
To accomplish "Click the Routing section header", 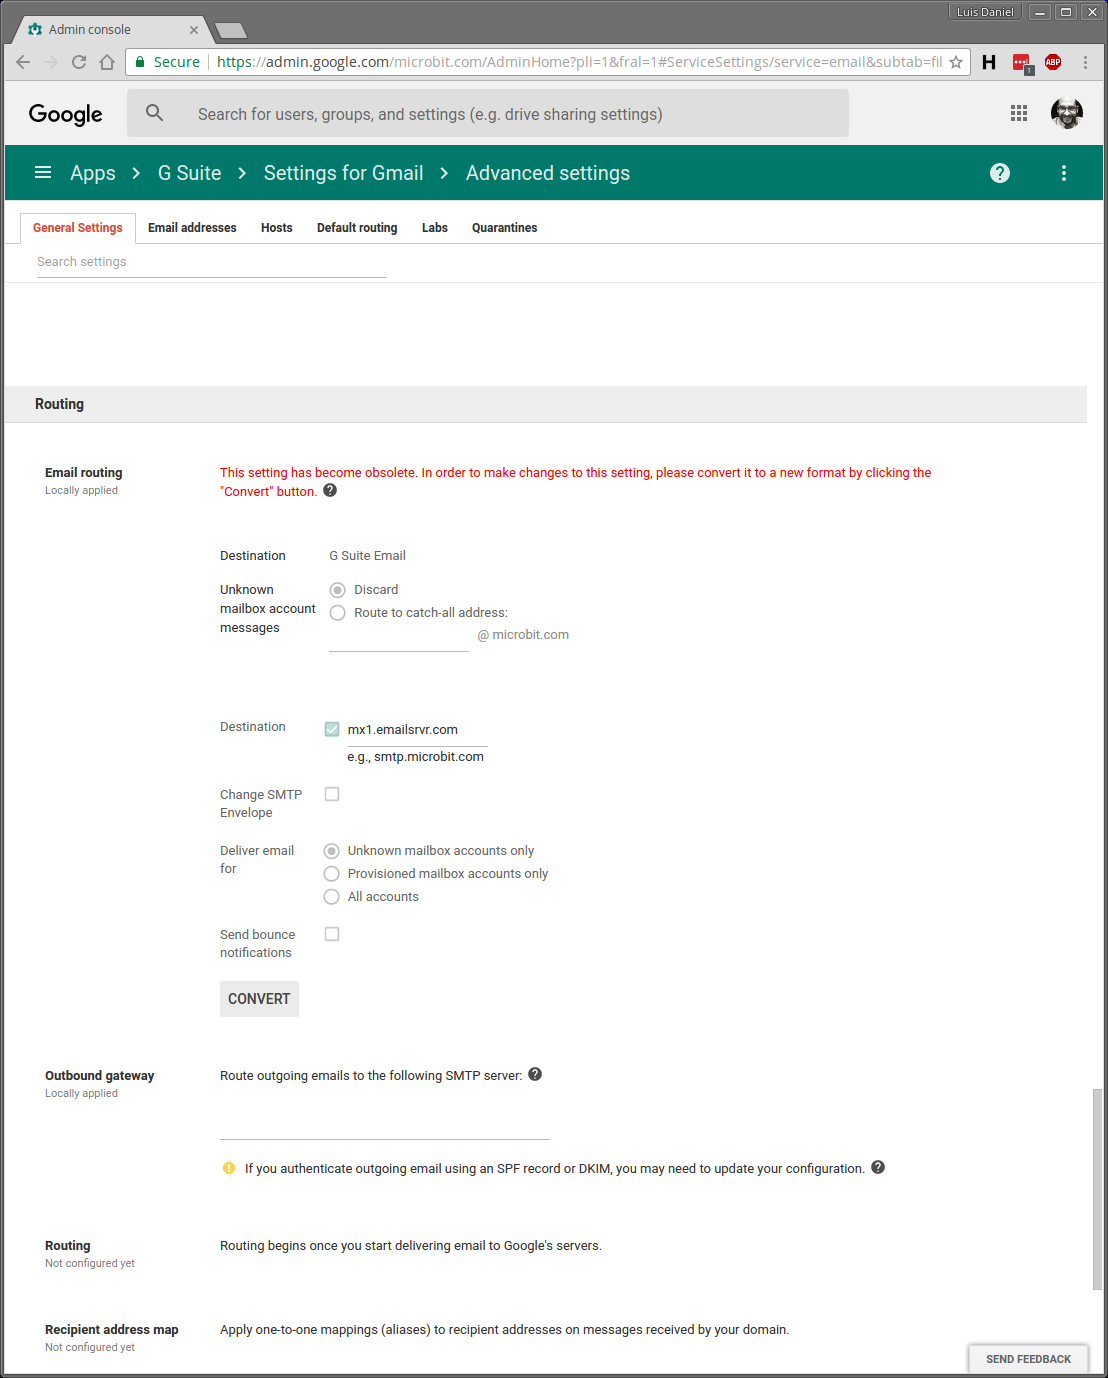I will point(546,404).
